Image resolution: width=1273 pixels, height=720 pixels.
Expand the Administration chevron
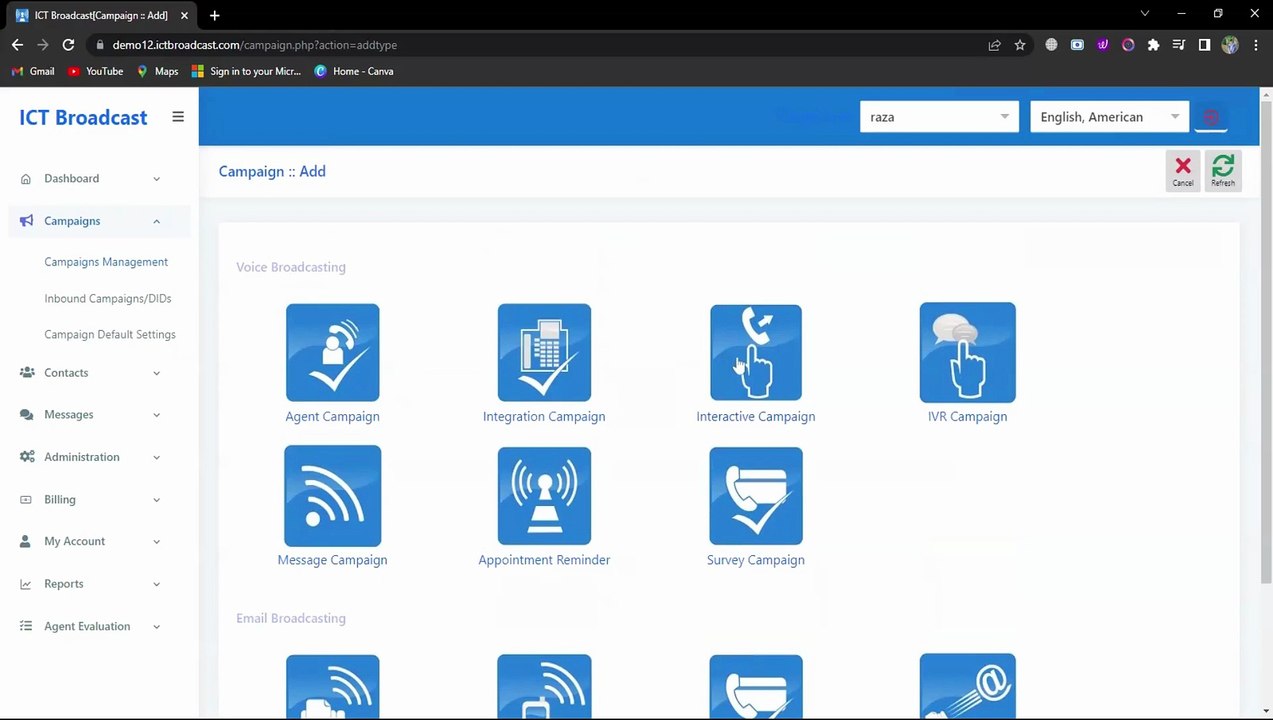(x=156, y=457)
